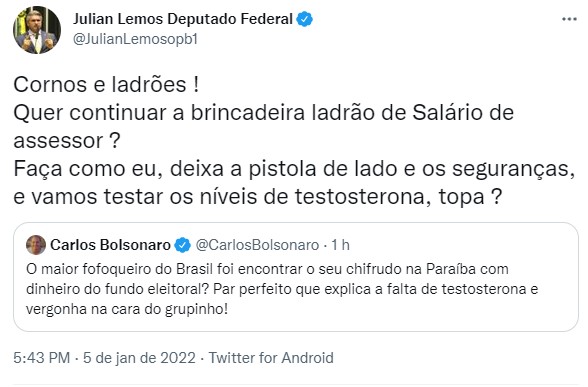This screenshot has height=387, width=588.
Task: Open the Twitter for Android source link
Action: pos(271,357)
